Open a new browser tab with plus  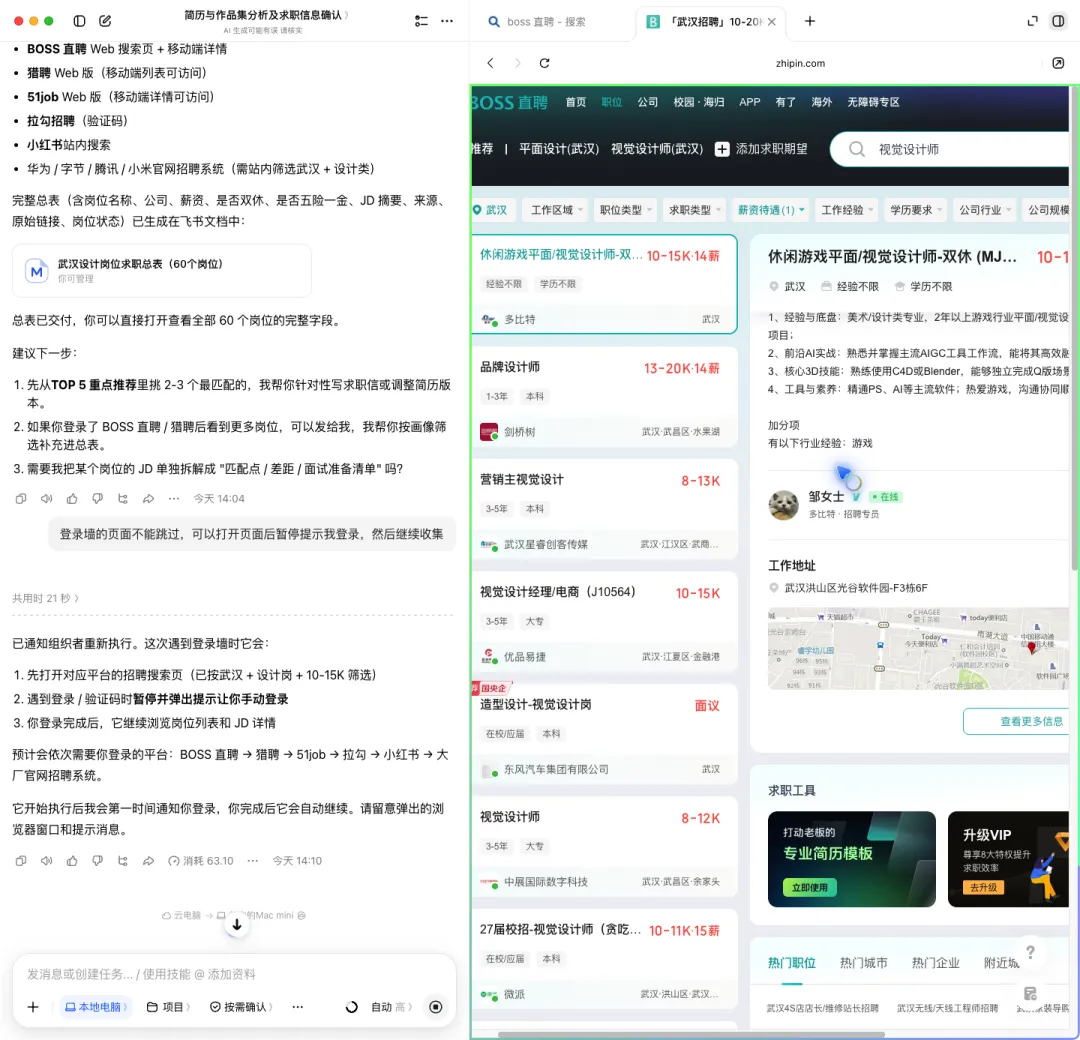click(x=810, y=21)
